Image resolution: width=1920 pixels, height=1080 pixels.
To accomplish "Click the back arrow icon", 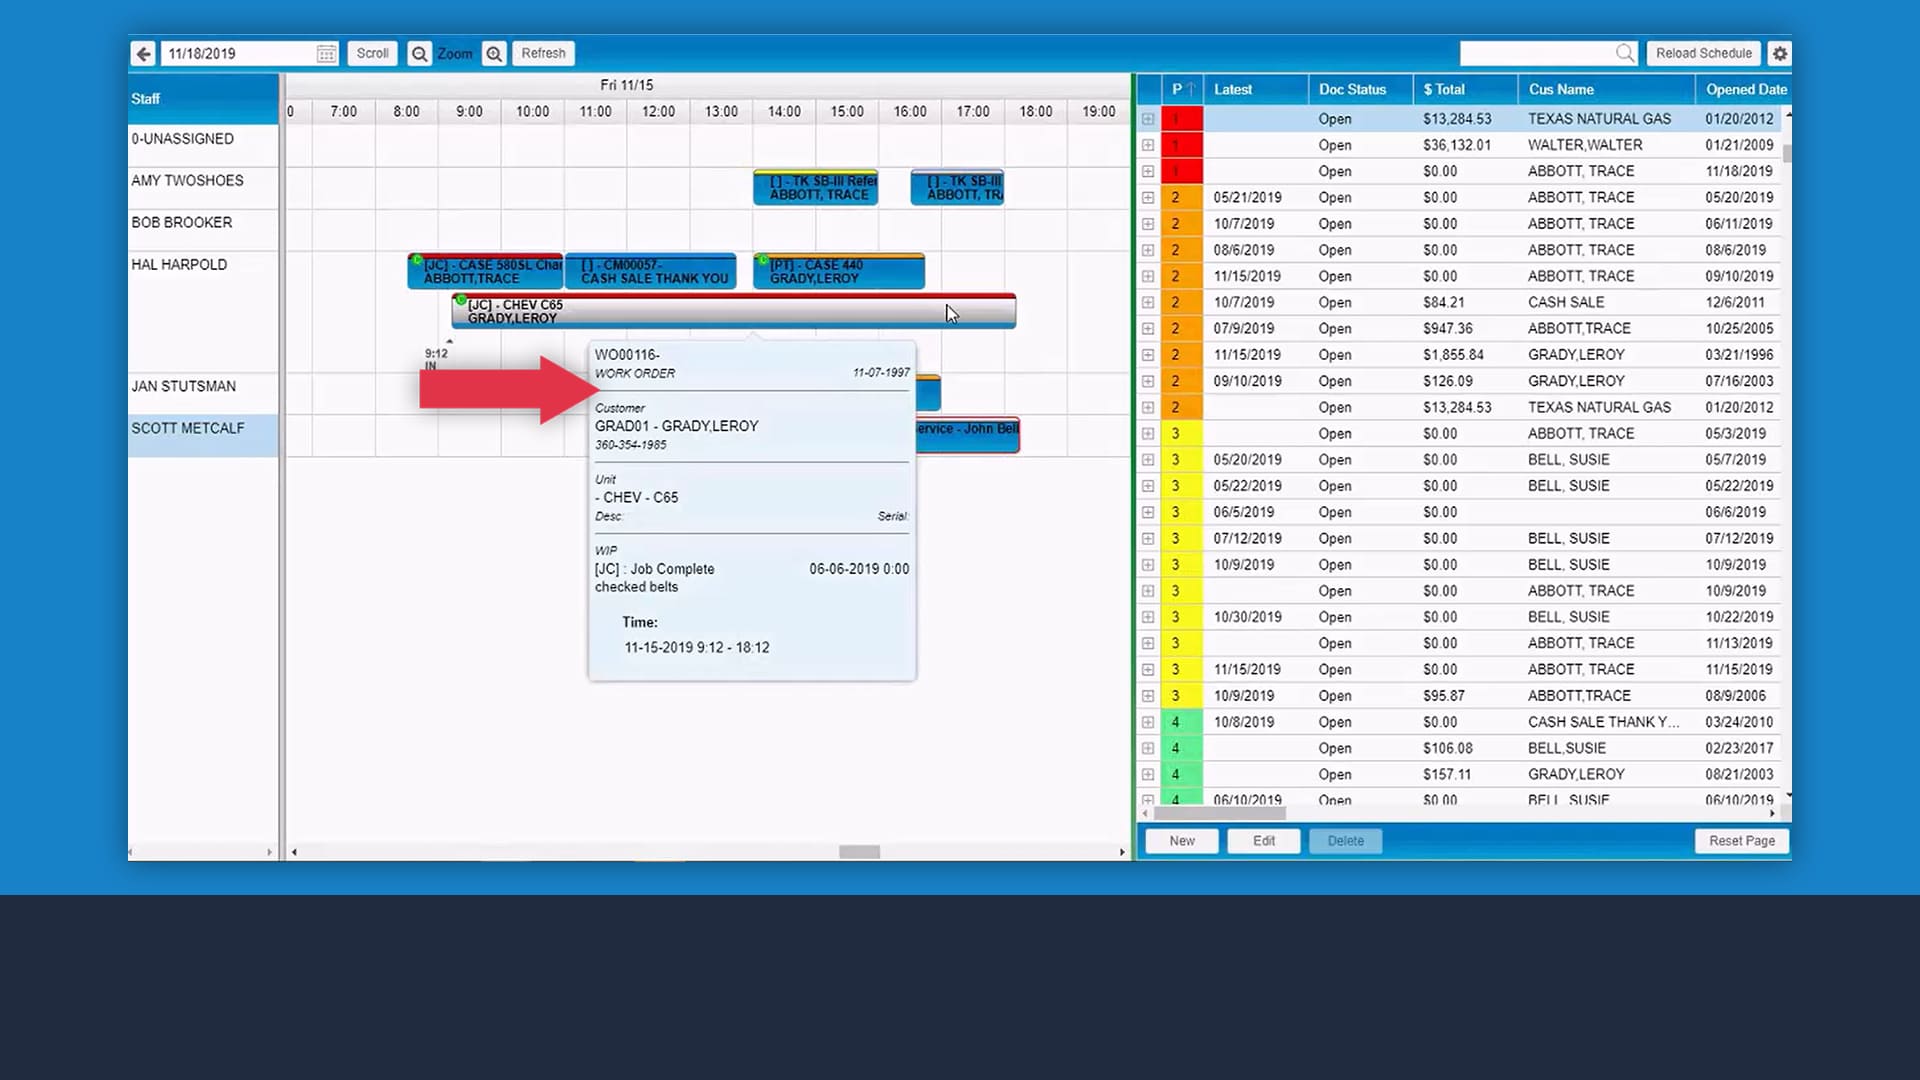I will point(144,54).
